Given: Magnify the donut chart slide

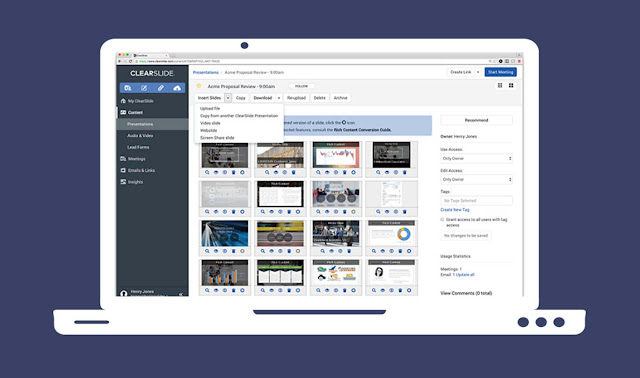Looking at the screenshot, I should pyautogui.click(x=374, y=251).
